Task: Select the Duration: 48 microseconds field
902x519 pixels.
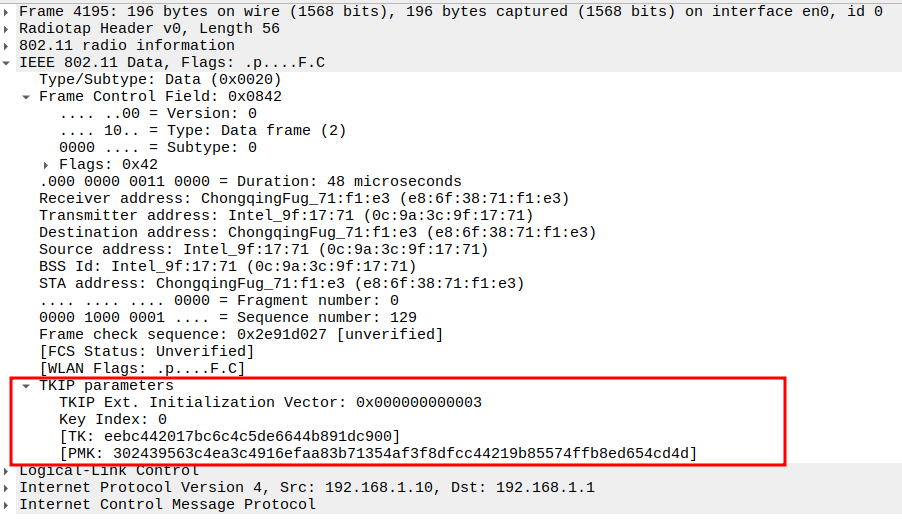Action: (250, 182)
